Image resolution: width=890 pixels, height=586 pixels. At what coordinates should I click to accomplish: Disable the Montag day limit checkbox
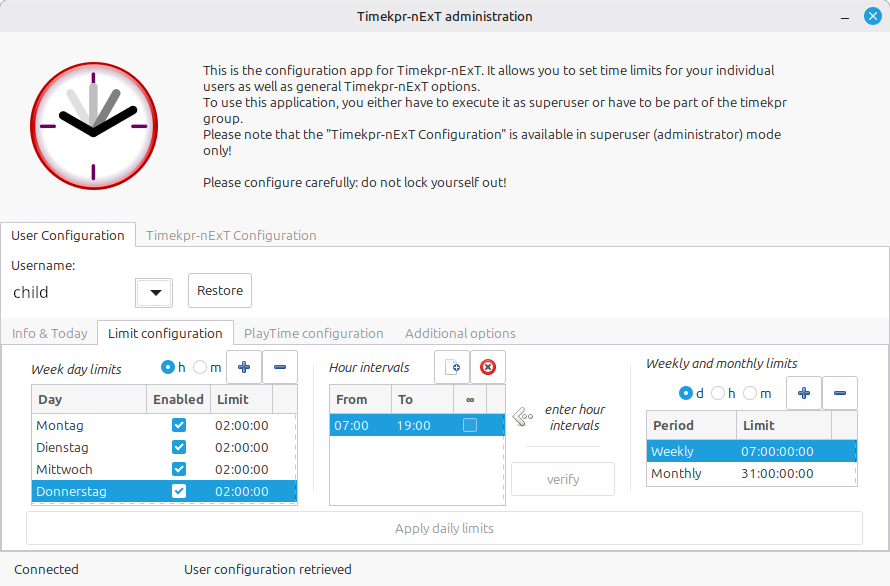pos(179,425)
